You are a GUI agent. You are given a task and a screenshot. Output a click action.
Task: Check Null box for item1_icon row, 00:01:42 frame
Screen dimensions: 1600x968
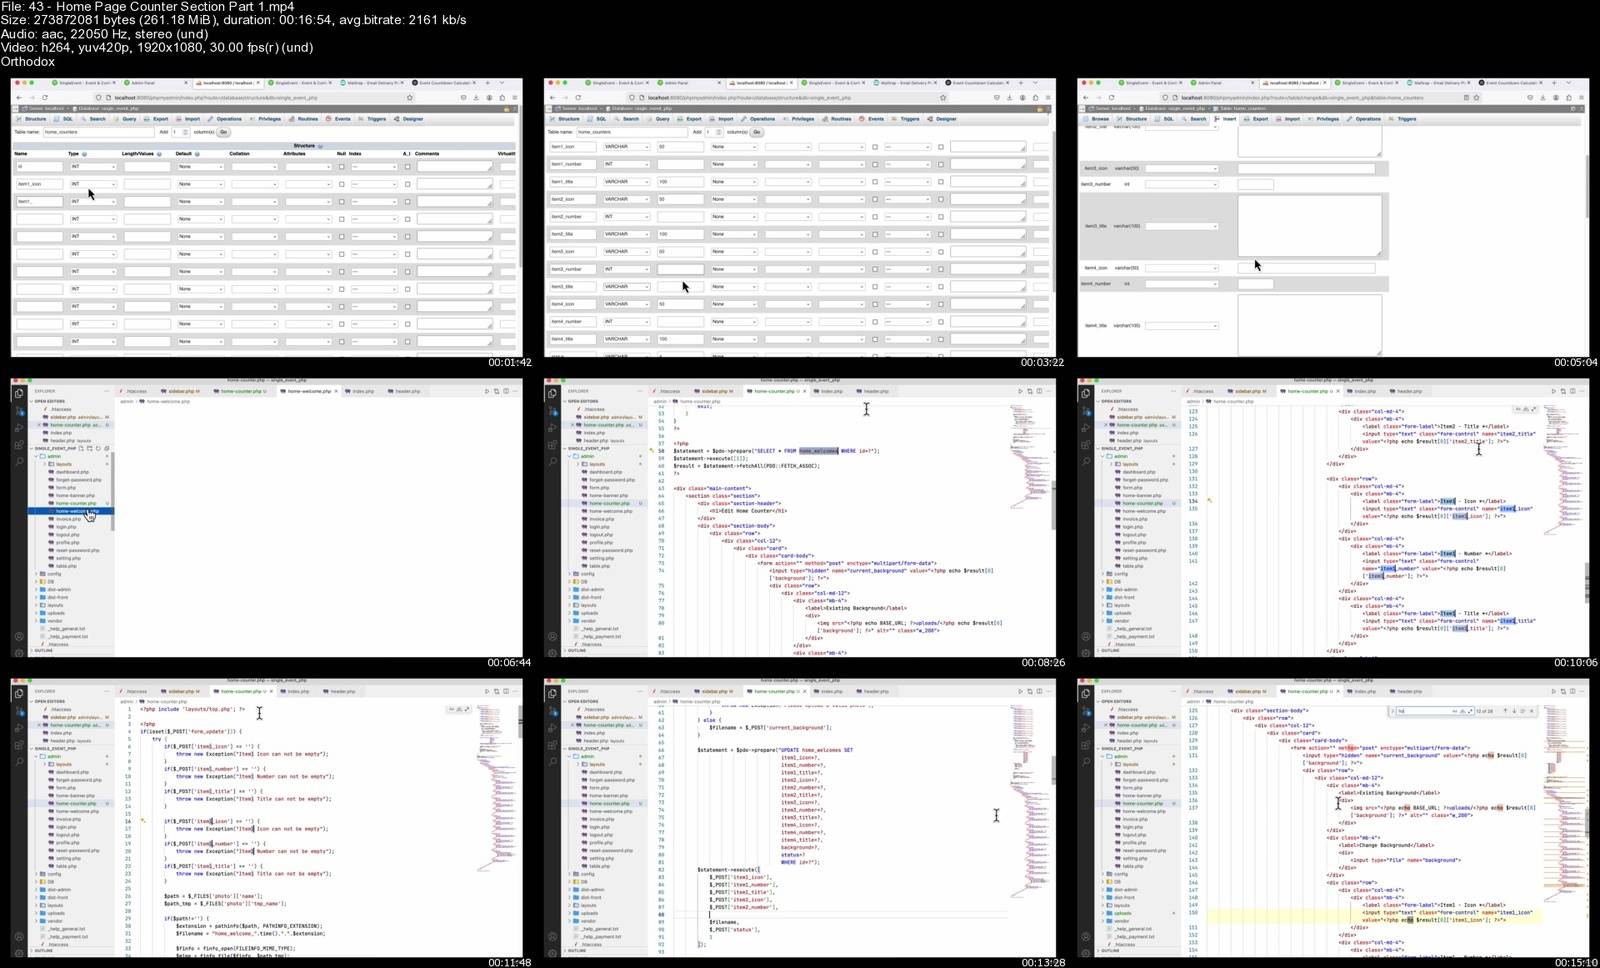(x=341, y=184)
